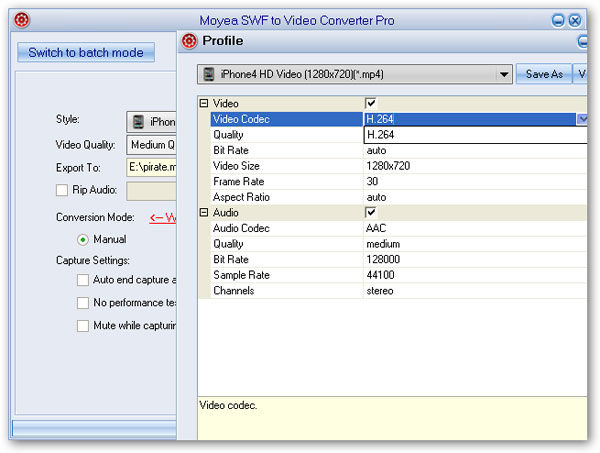Click the progress bar at window bottom
The image size is (600, 453).
(x=94, y=429)
